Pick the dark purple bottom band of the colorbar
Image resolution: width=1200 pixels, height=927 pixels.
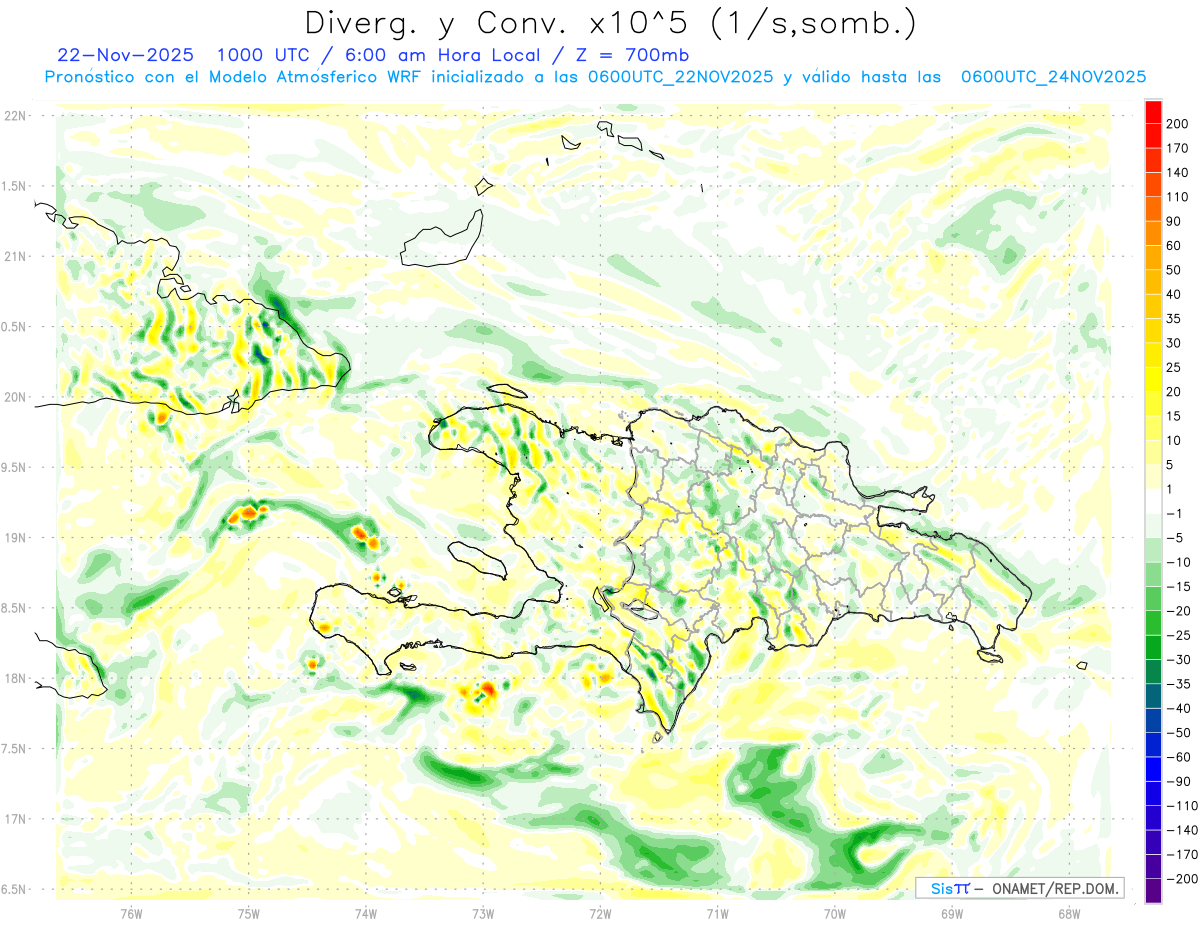(1153, 891)
